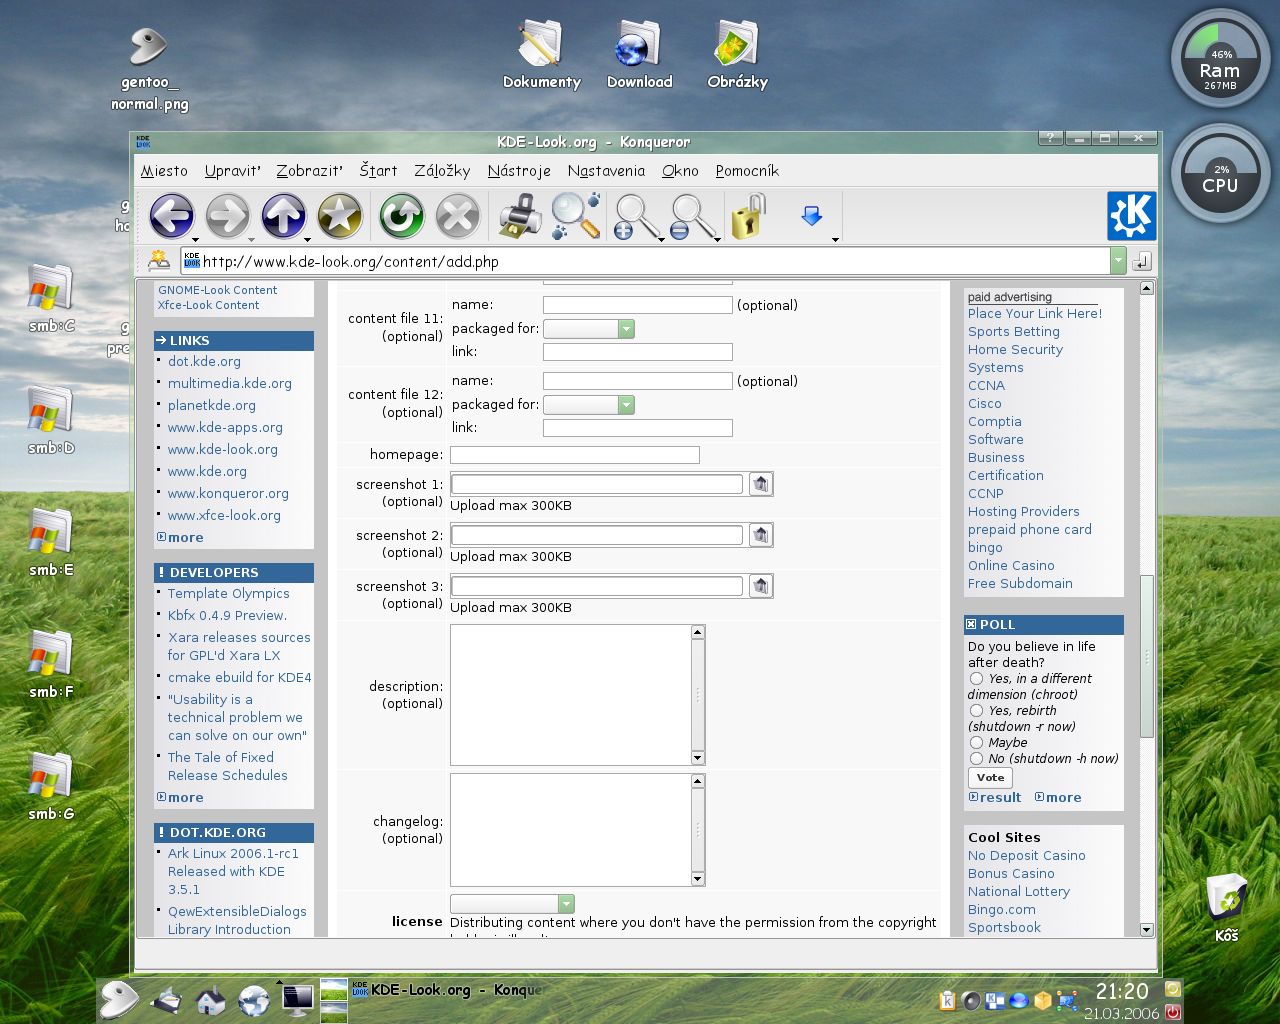Screen dimensions: 1280x1024
Task: Open the Zobraziť menu
Action: coord(310,171)
